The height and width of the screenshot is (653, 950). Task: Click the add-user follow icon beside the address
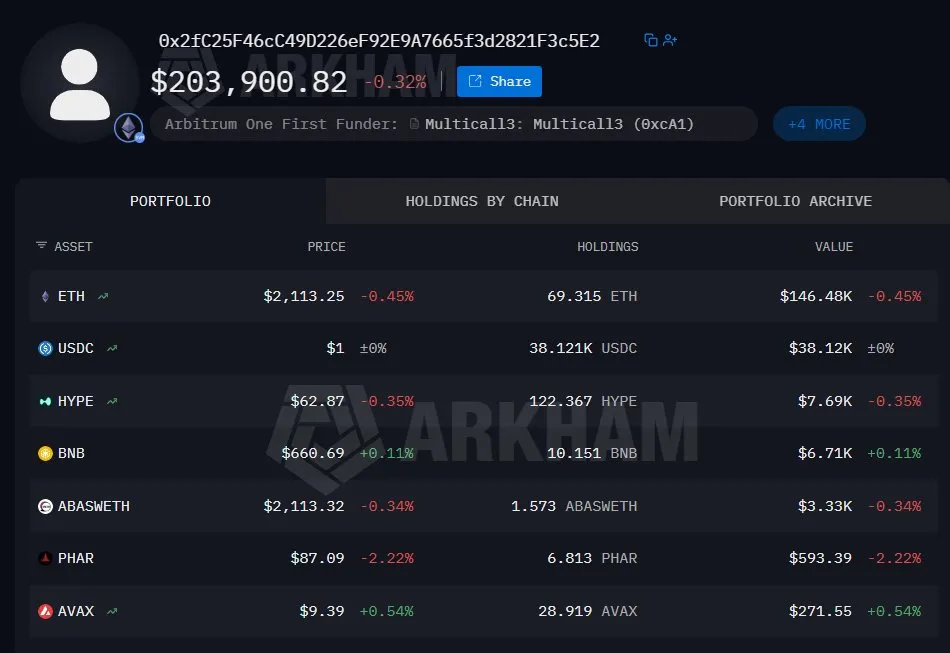pyautogui.click(x=669, y=40)
